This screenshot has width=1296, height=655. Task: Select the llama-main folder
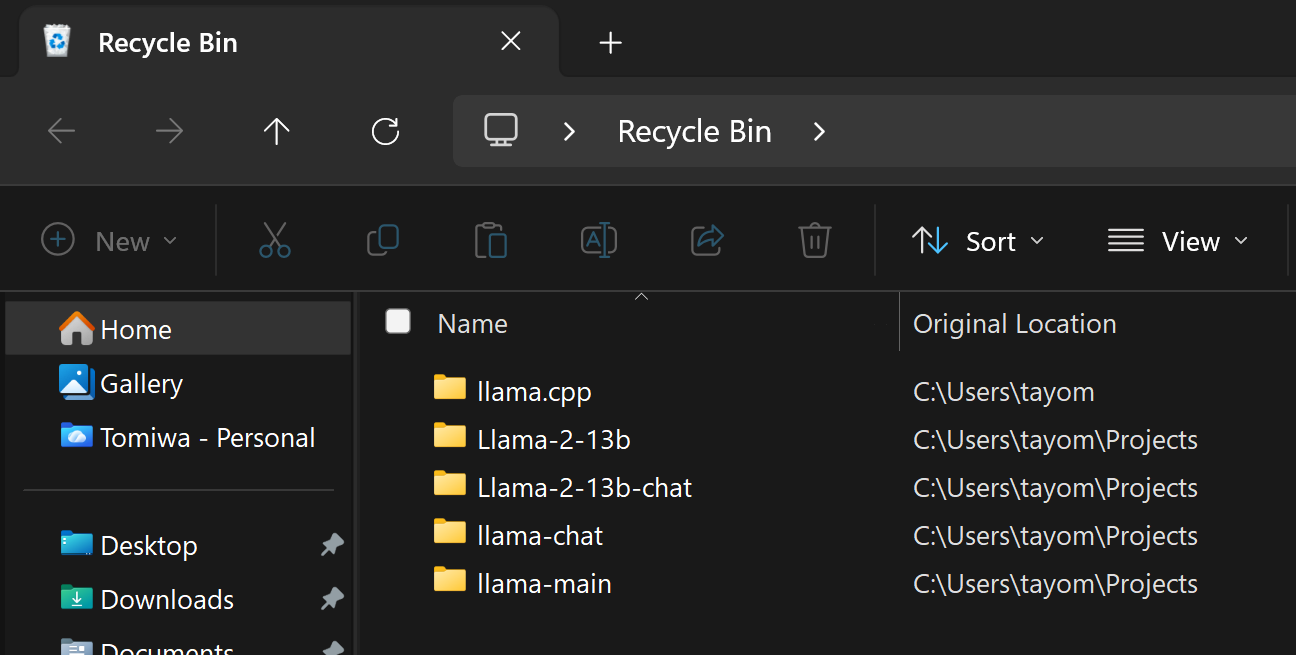[545, 584]
